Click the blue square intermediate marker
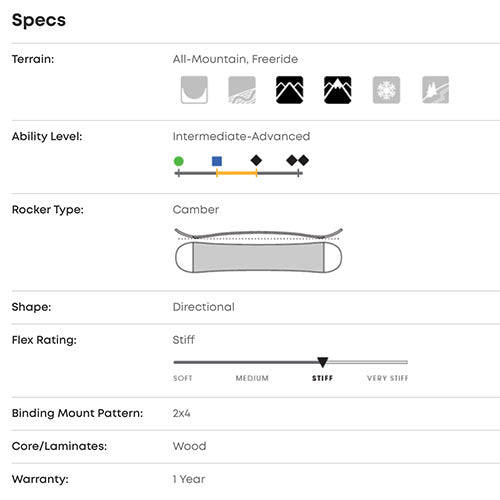Screen dimensions: 500x500 pyautogui.click(x=217, y=161)
